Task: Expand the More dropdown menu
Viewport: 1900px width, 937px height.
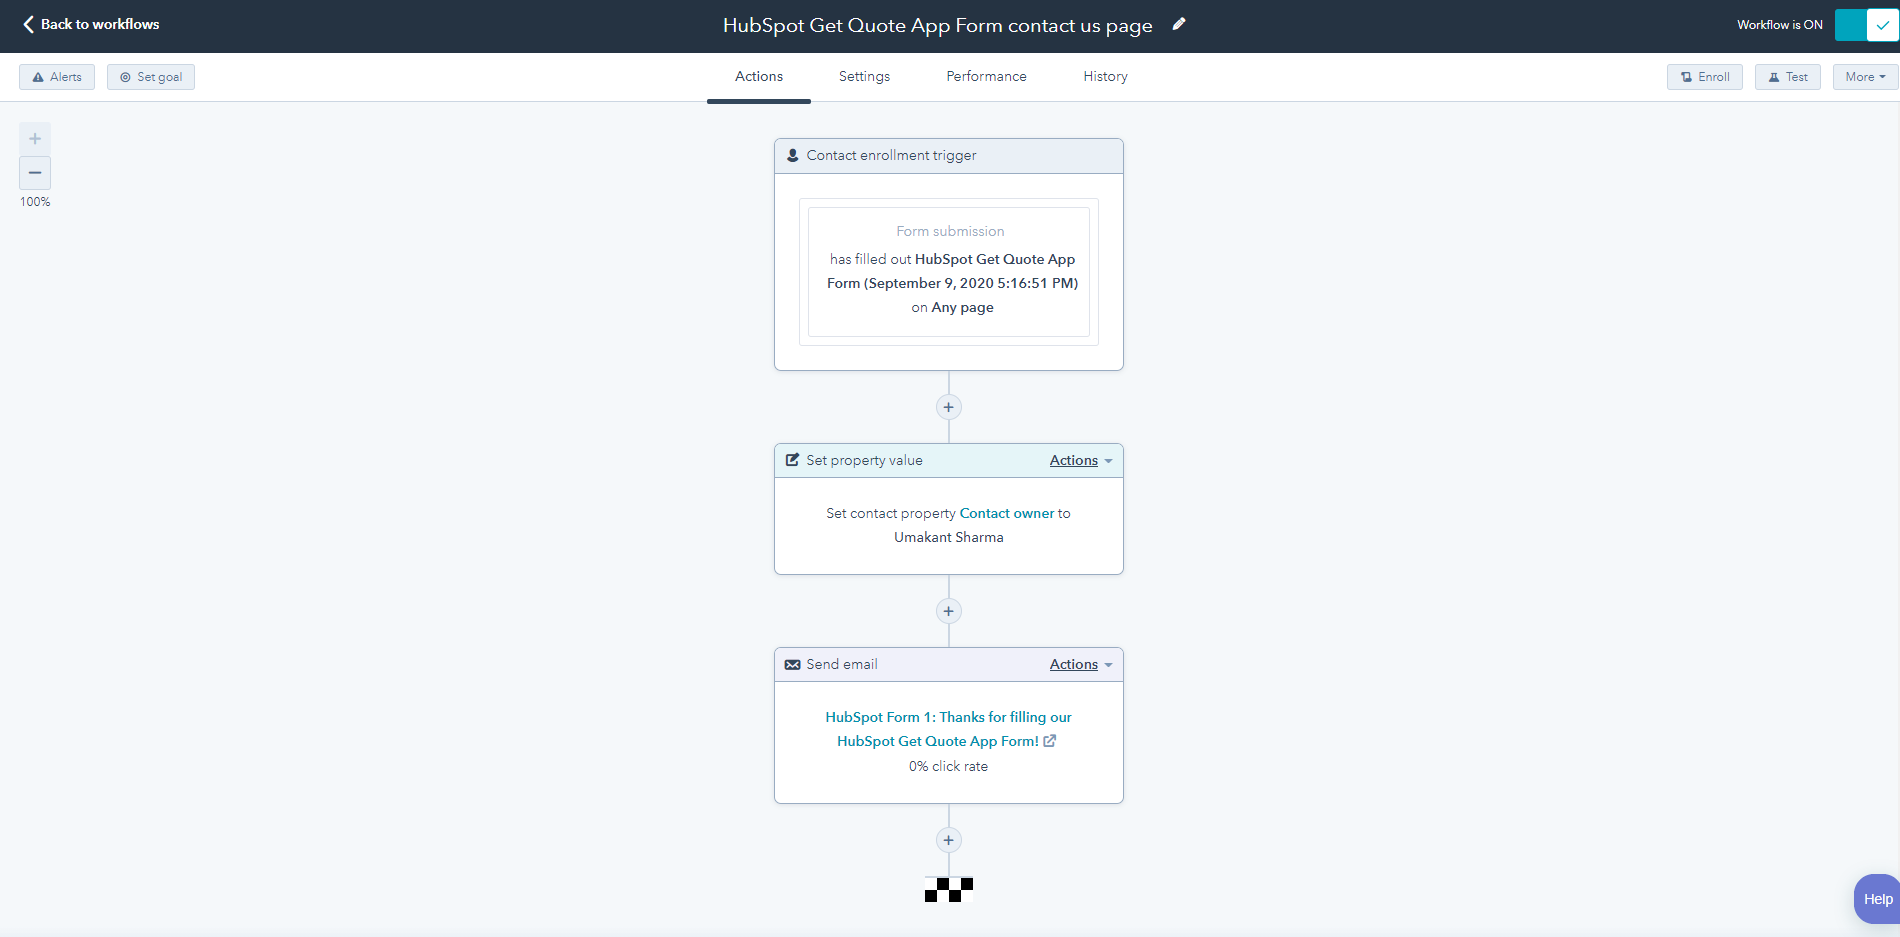Action: click(x=1863, y=76)
